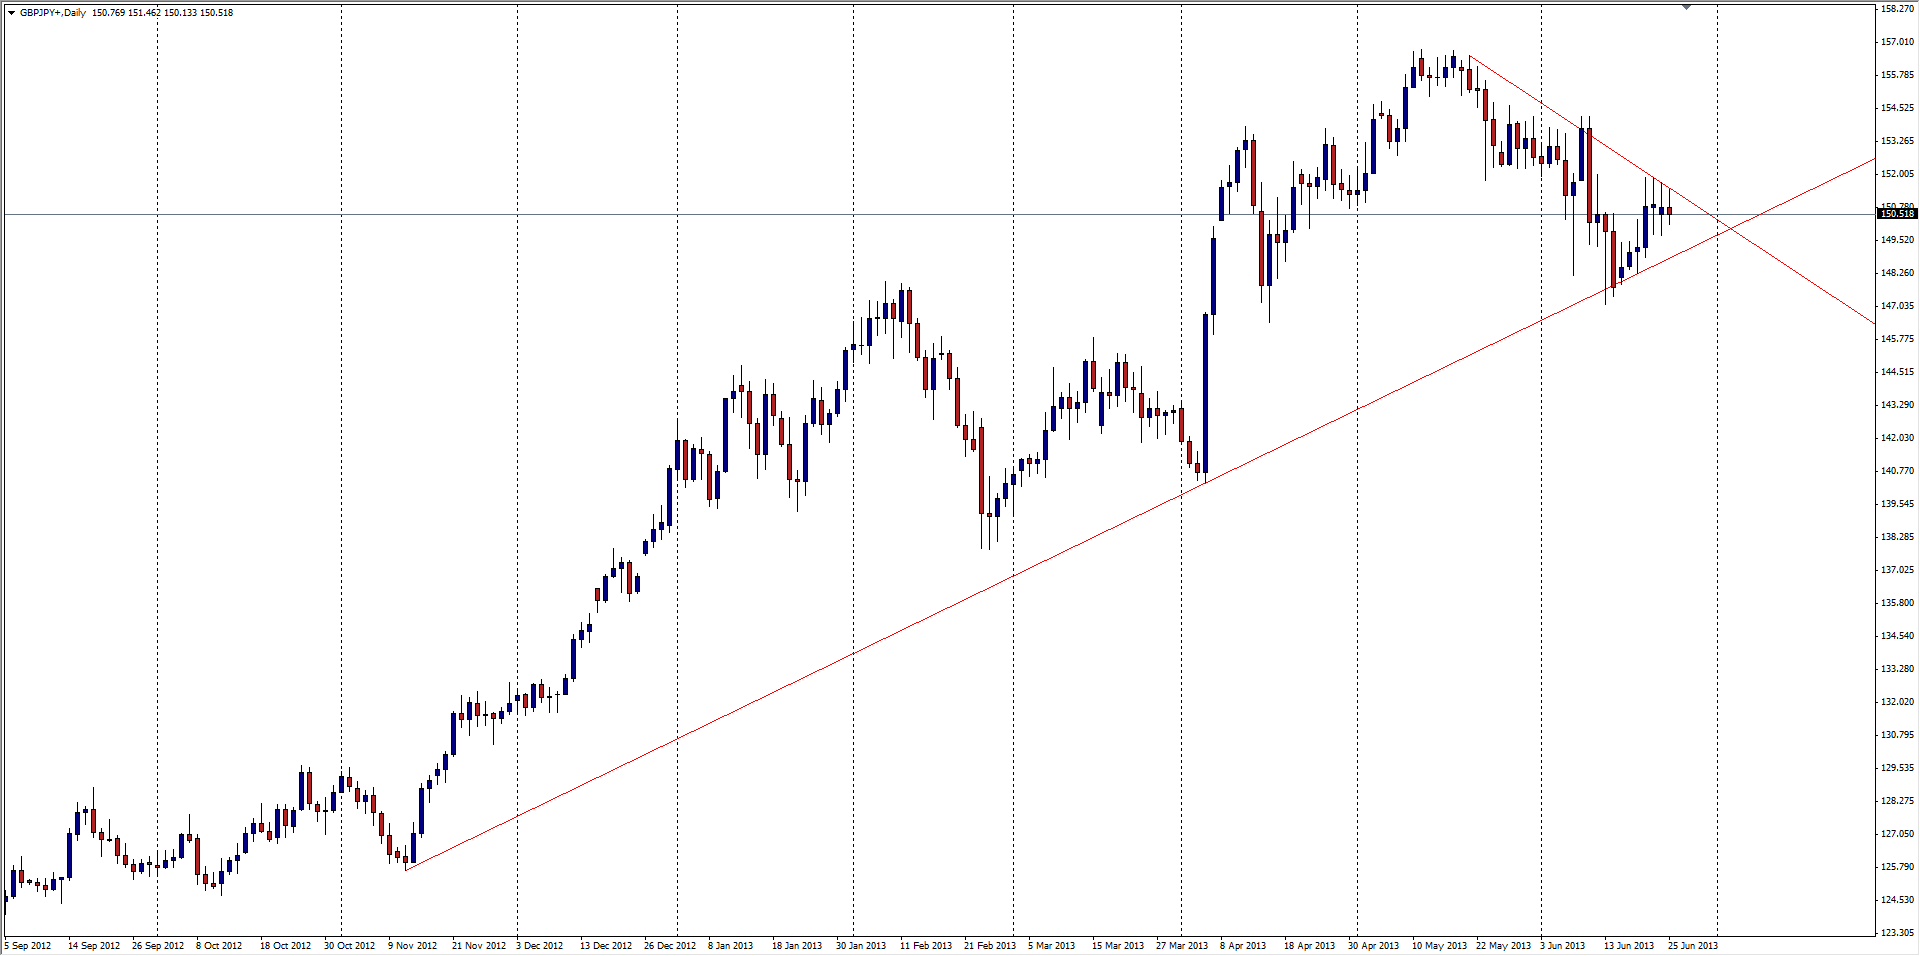Click the 144.515 price scale label
The height and width of the screenshot is (956, 1920).
click(1897, 372)
